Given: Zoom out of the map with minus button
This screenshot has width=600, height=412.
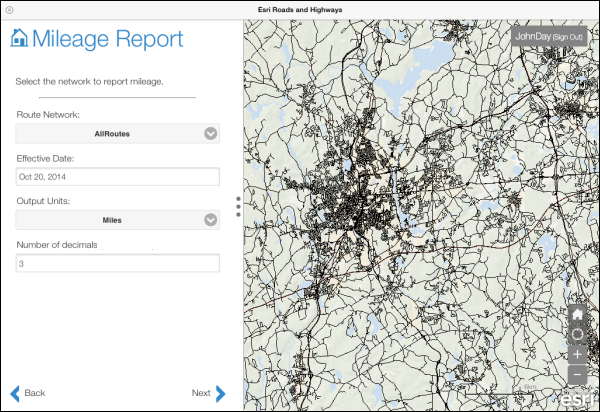Looking at the screenshot, I should (577, 373).
